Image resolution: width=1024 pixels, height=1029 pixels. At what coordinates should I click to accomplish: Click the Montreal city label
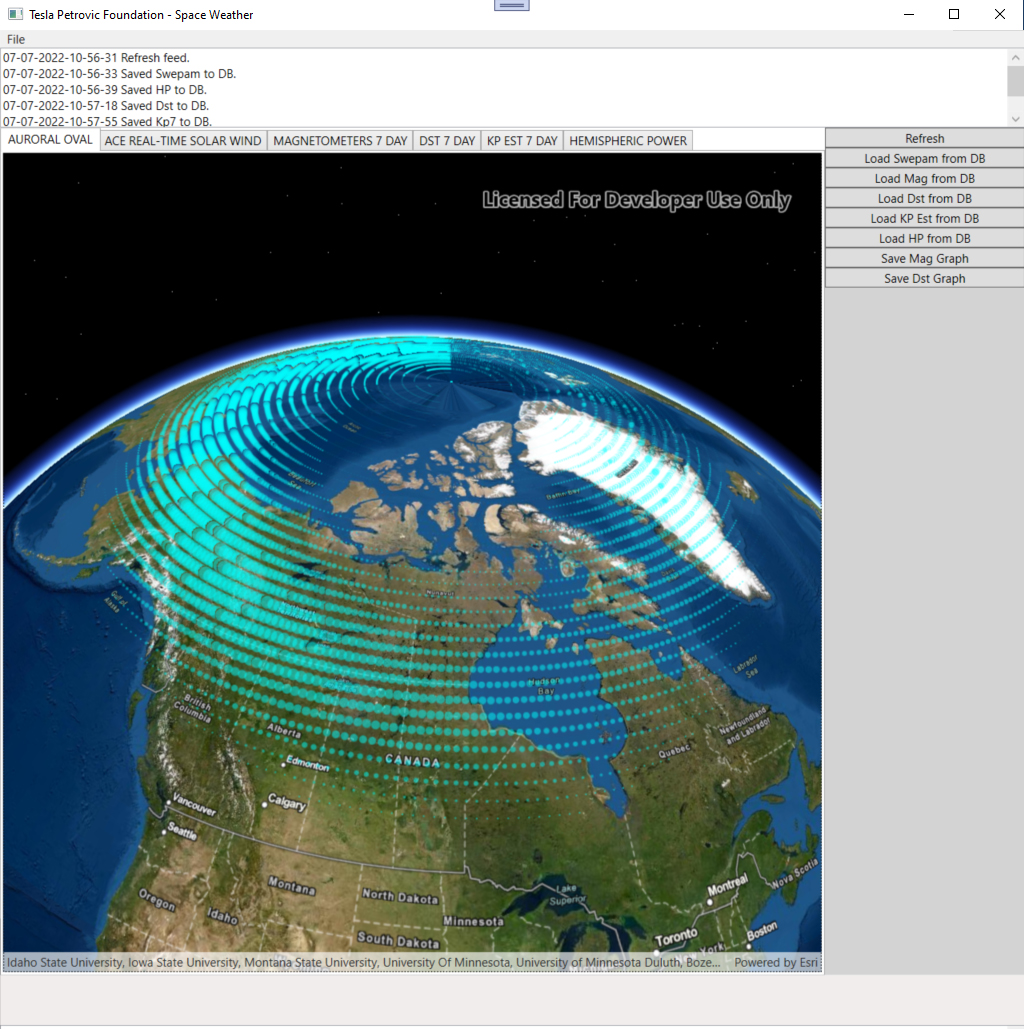click(727, 886)
